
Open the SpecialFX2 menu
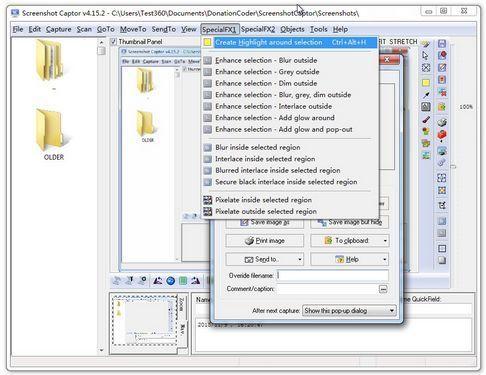tap(258, 29)
